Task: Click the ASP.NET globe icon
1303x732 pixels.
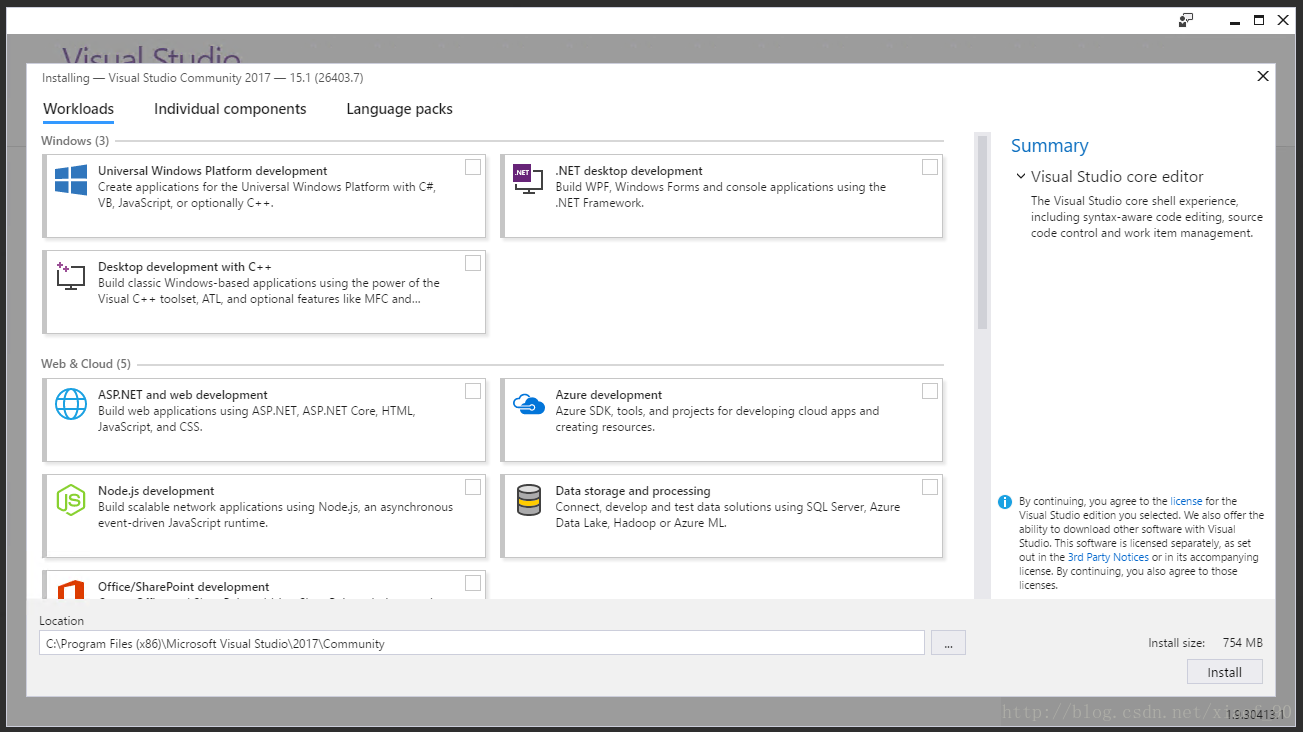Action: 71,404
